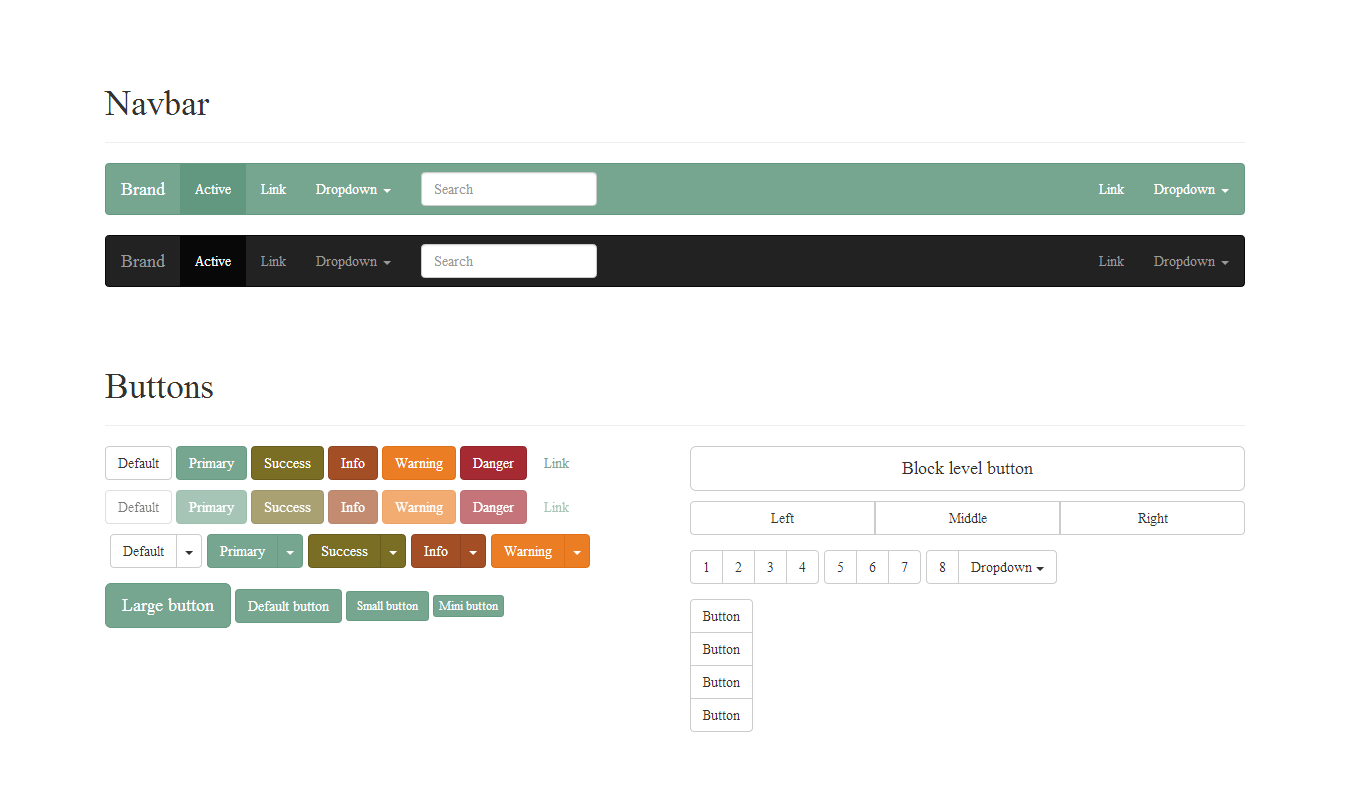Click the Small button
The image size is (1360, 800).
tap(387, 606)
